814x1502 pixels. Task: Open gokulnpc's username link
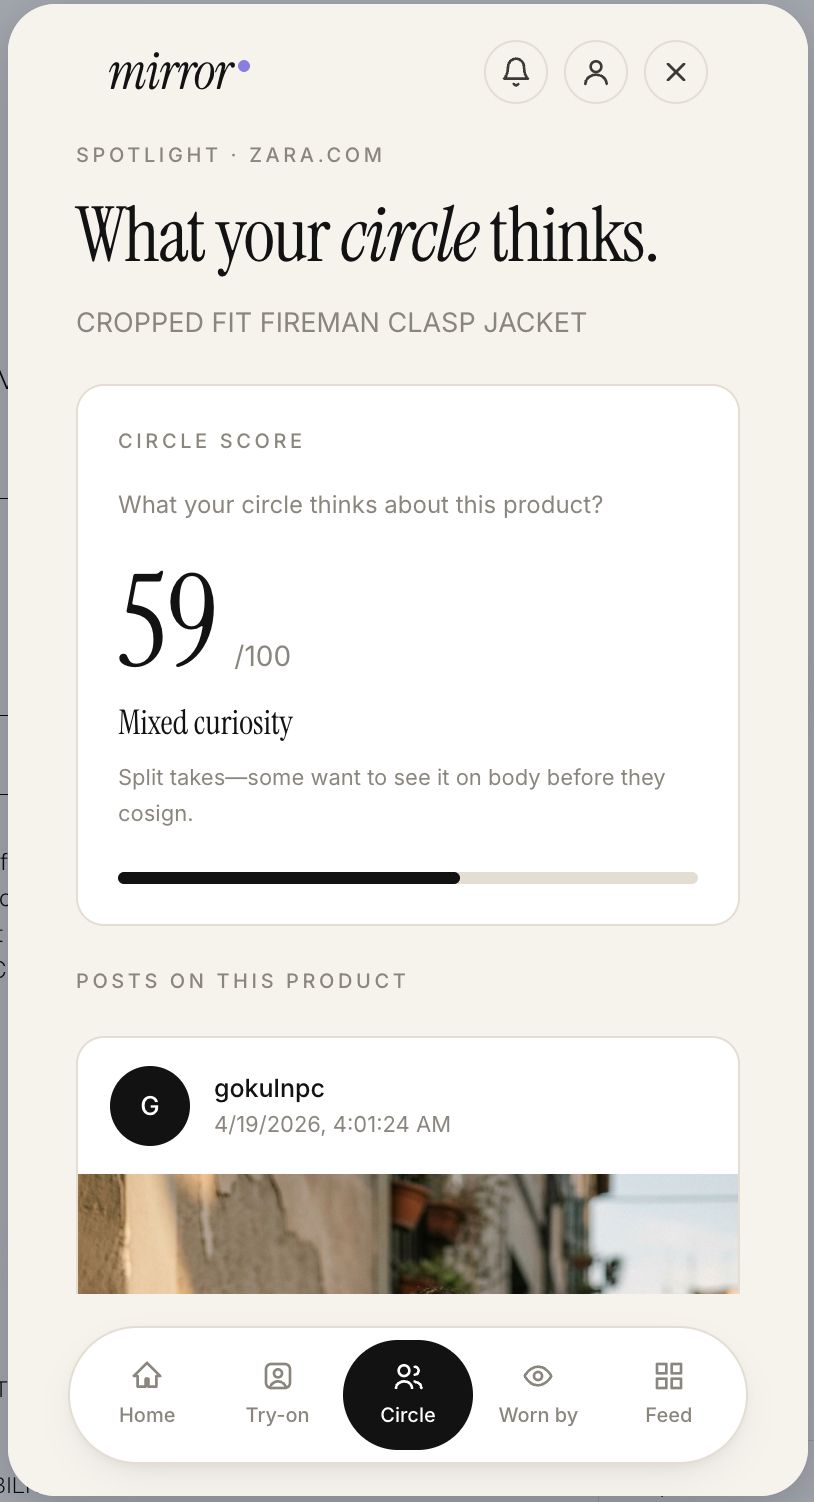pyautogui.click(x=269, y=1088)
